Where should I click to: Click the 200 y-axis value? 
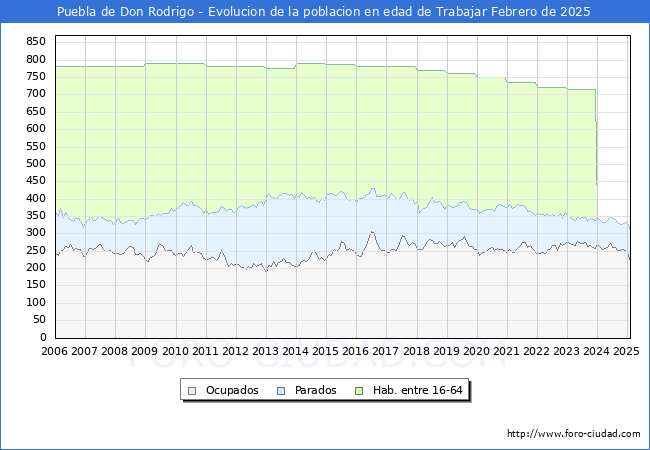point(36,267)
